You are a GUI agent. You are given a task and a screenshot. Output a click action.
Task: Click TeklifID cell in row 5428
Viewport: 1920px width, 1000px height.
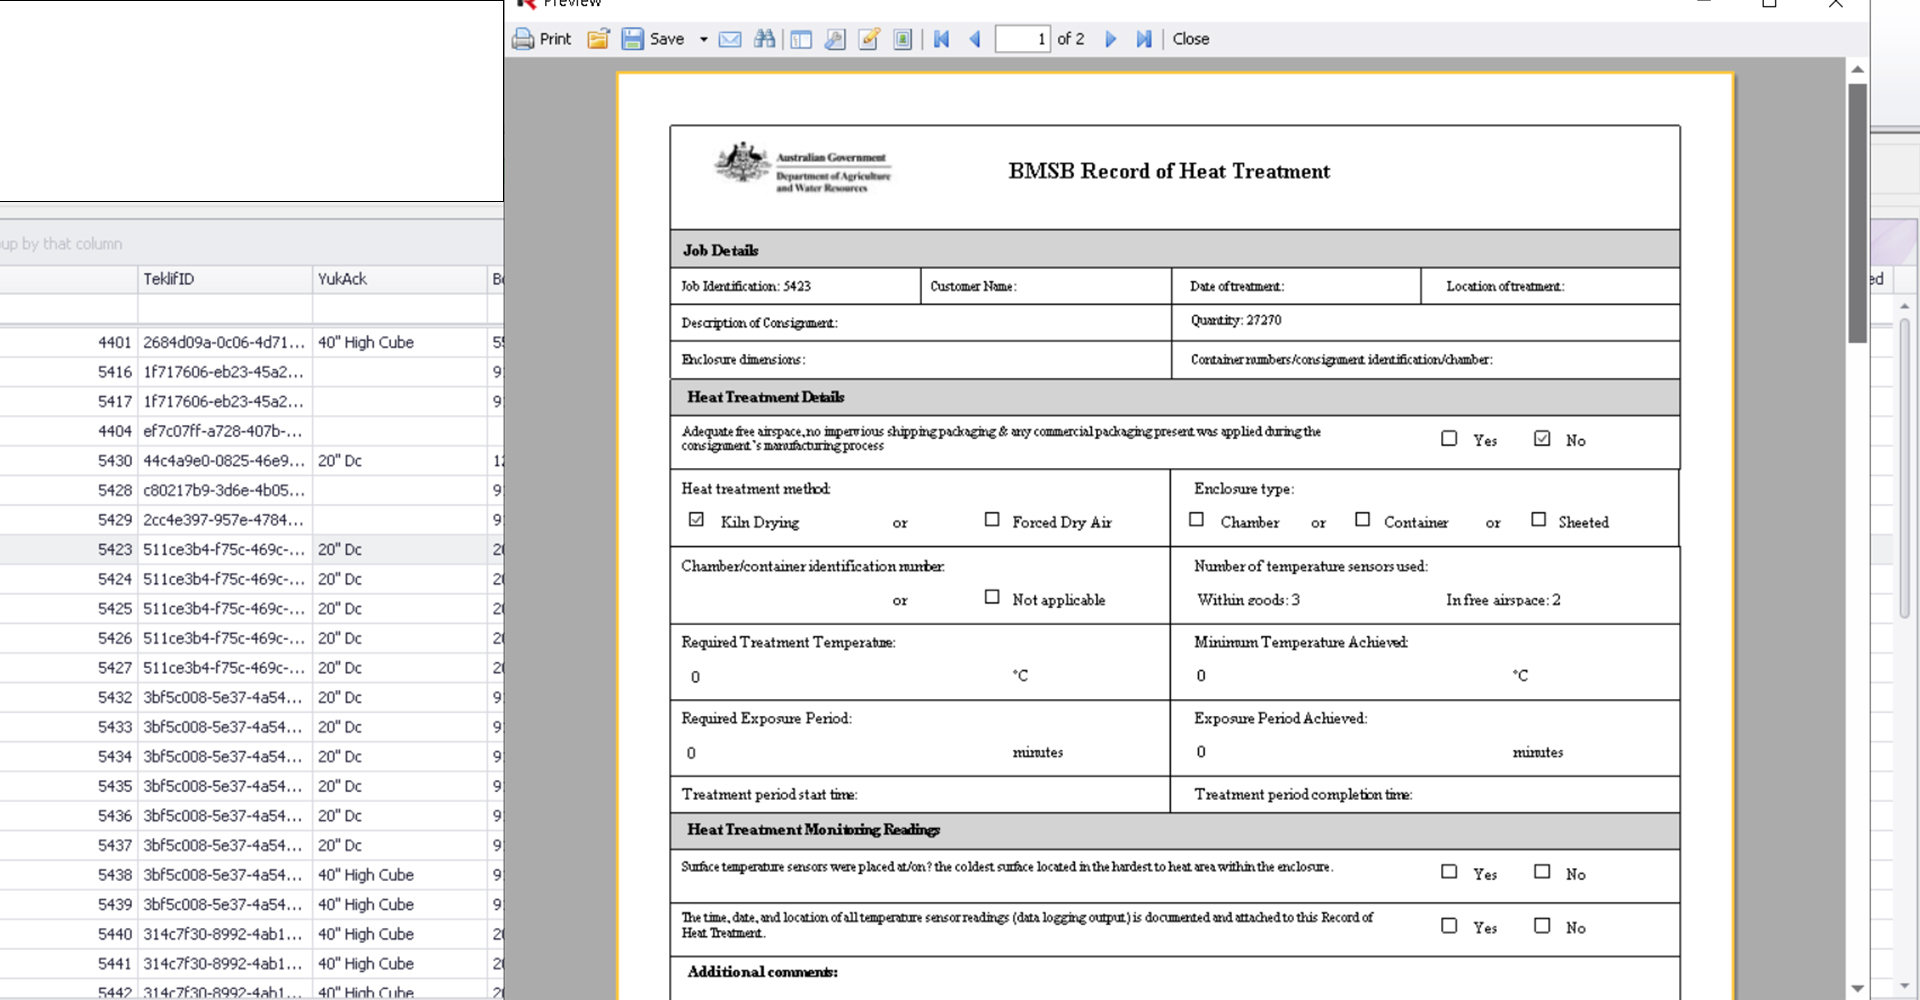click(x=225, y=490)
